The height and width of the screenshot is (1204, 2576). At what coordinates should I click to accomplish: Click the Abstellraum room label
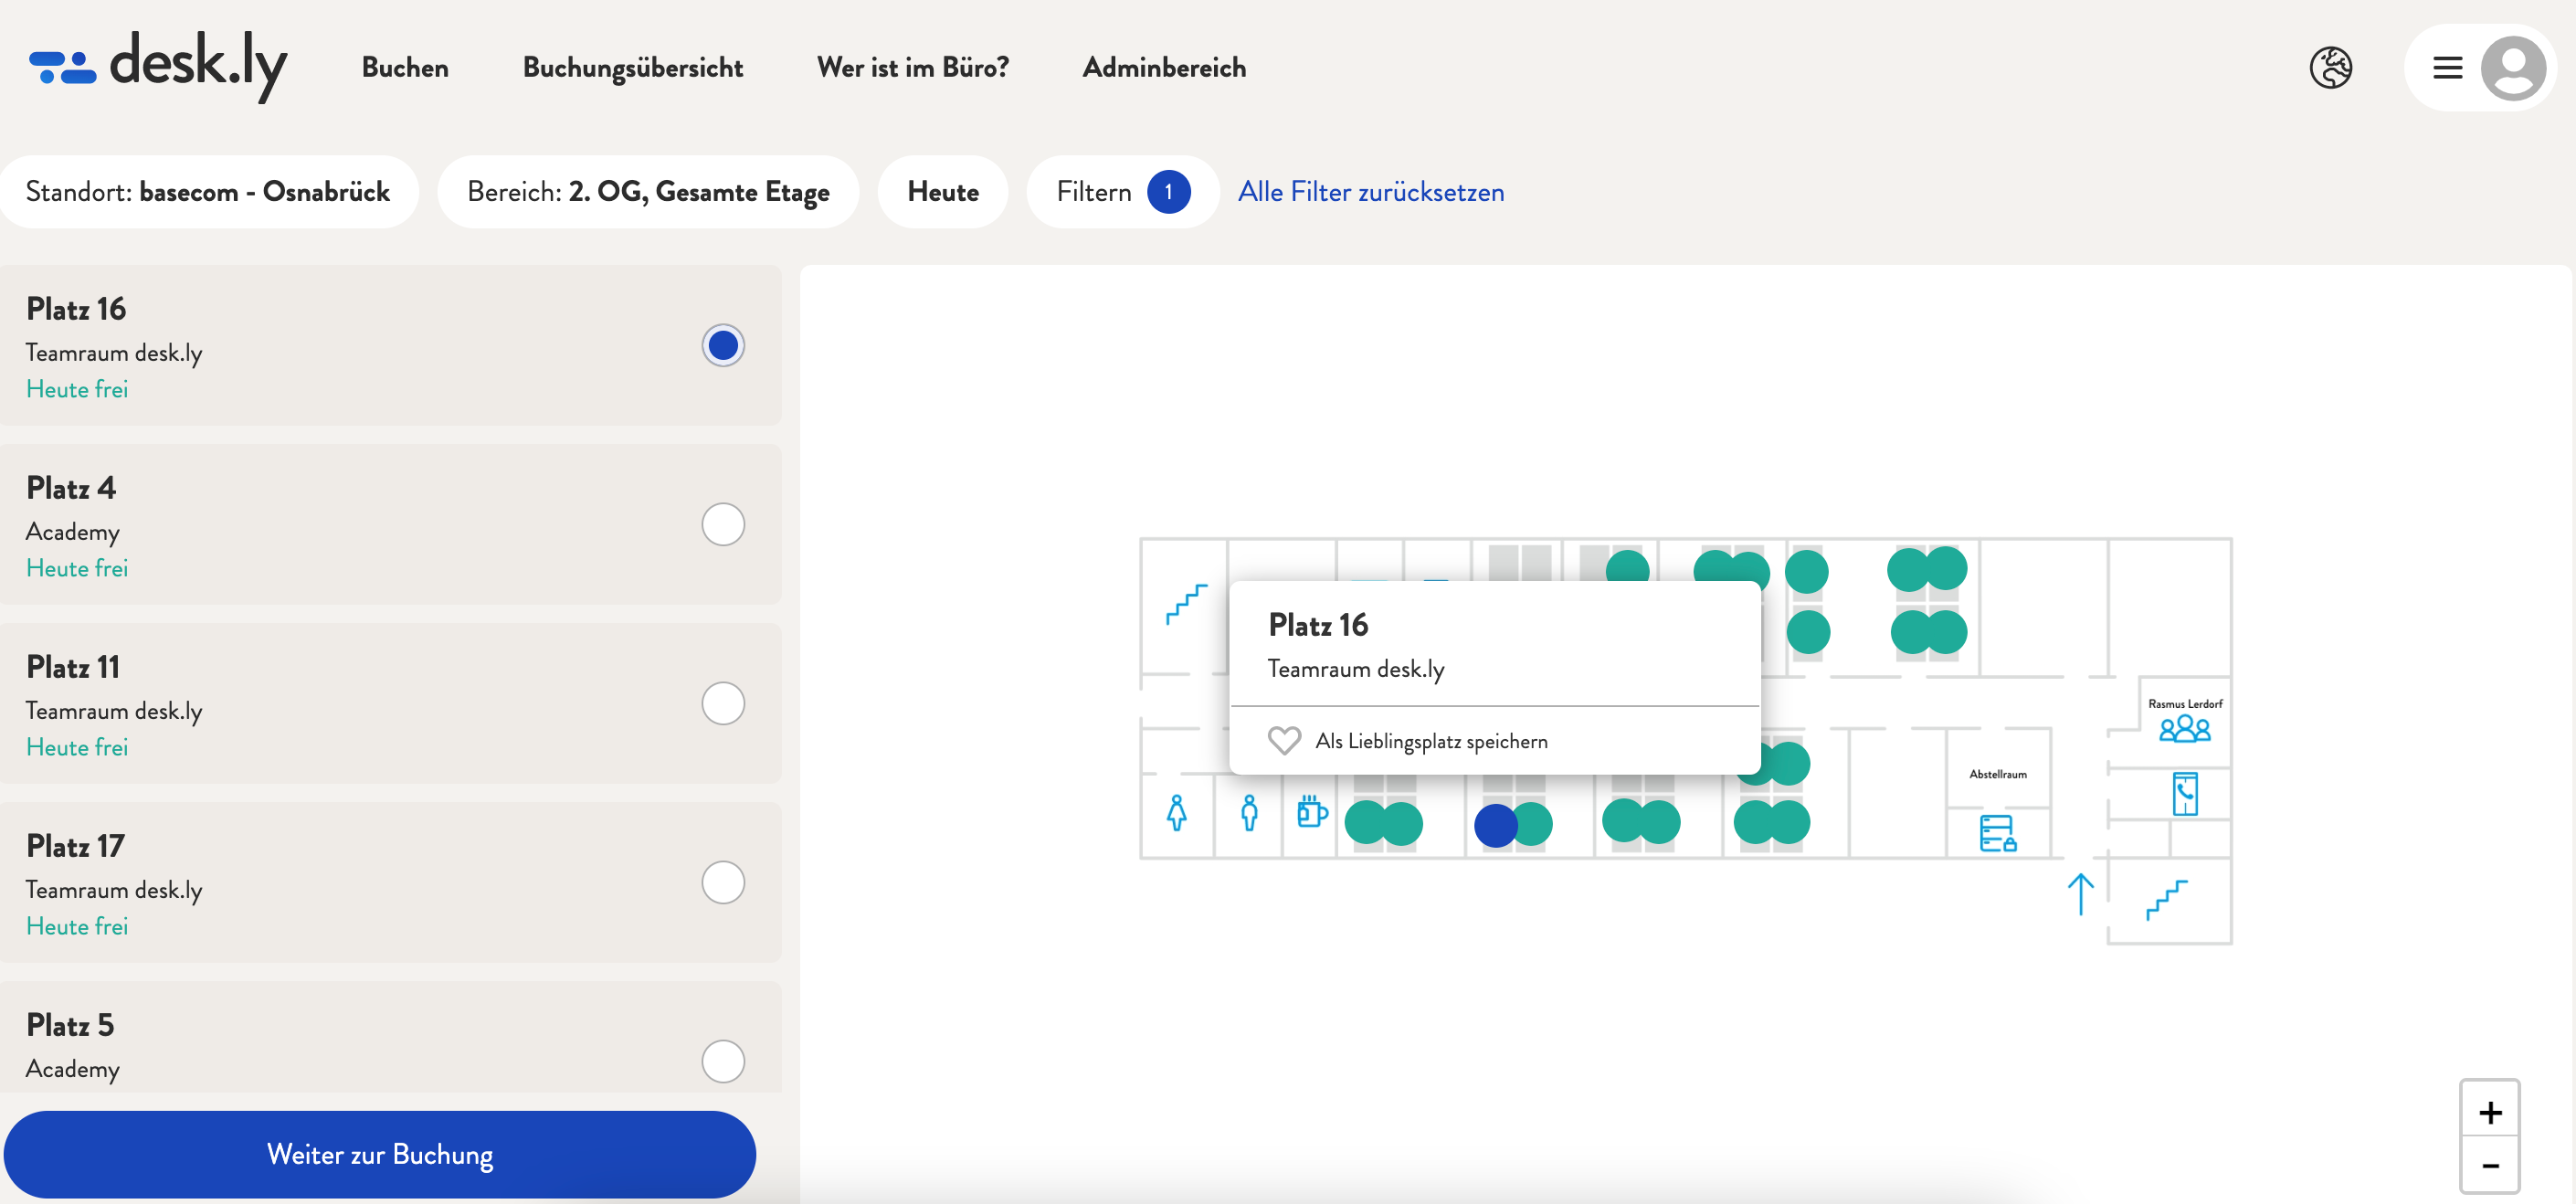pyautogui.click(x=1997, y=774)
